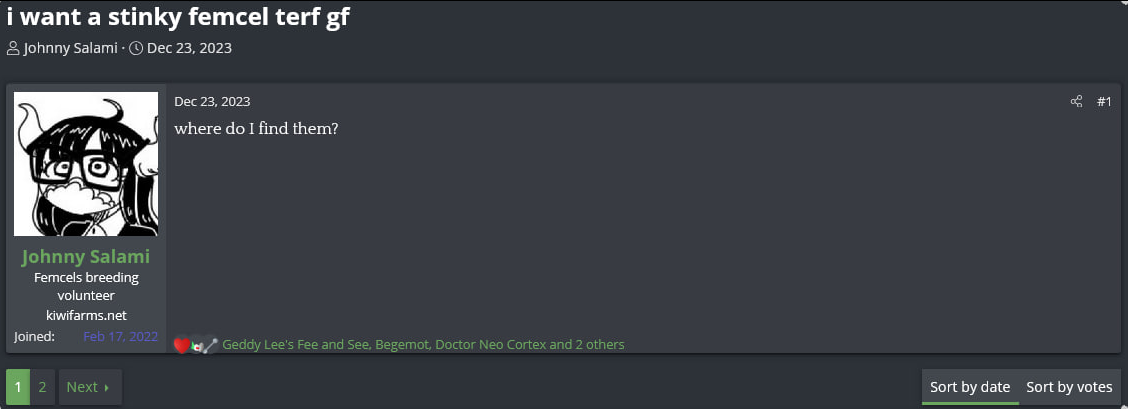Click the Next page button
This screenshot has height=409, width=1128.
tap(90, 387)
